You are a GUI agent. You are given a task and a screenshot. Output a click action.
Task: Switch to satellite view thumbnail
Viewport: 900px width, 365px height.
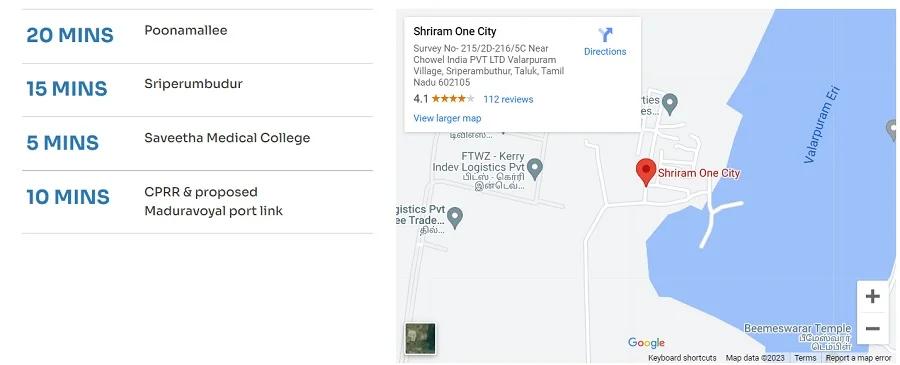420,338
